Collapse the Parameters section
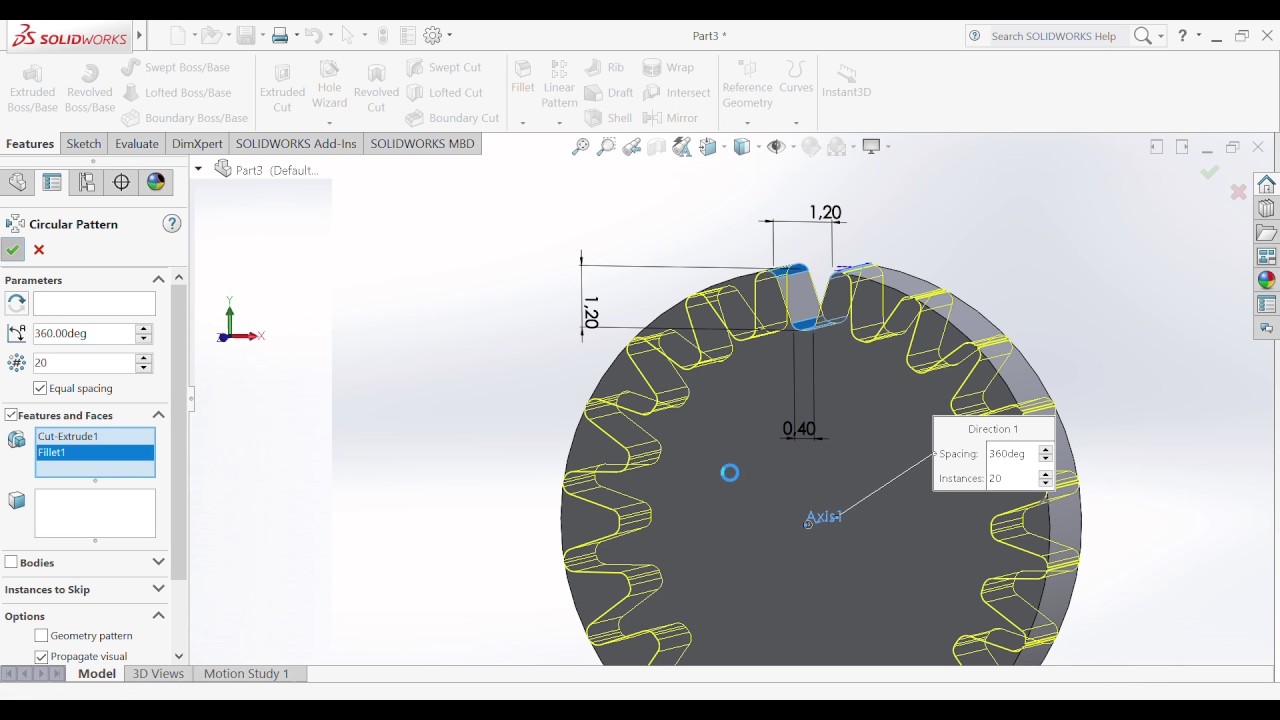Image resolution: width=1280 pixels, height=720 pixels. [x=158, y=280]
